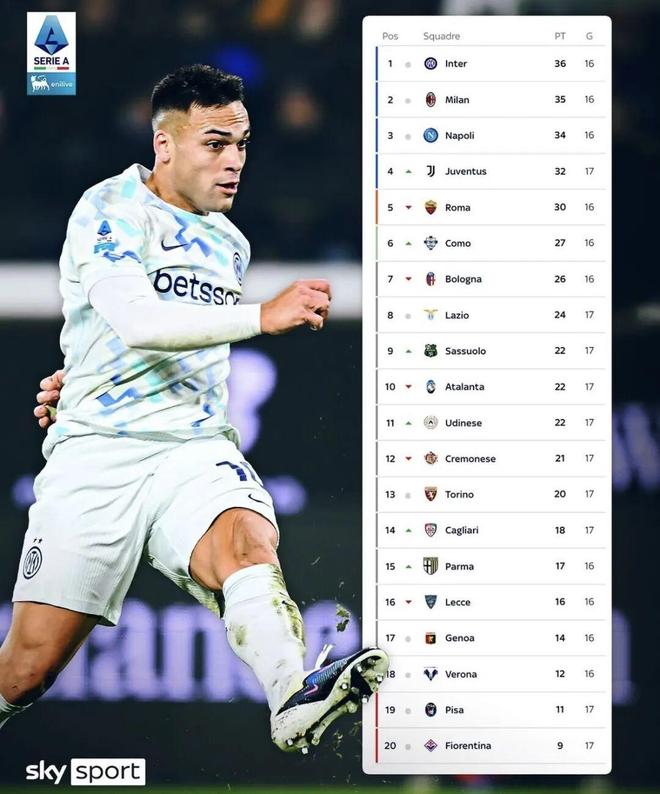
Task: Click the Pos column header
Action: (x=390, y=36)
